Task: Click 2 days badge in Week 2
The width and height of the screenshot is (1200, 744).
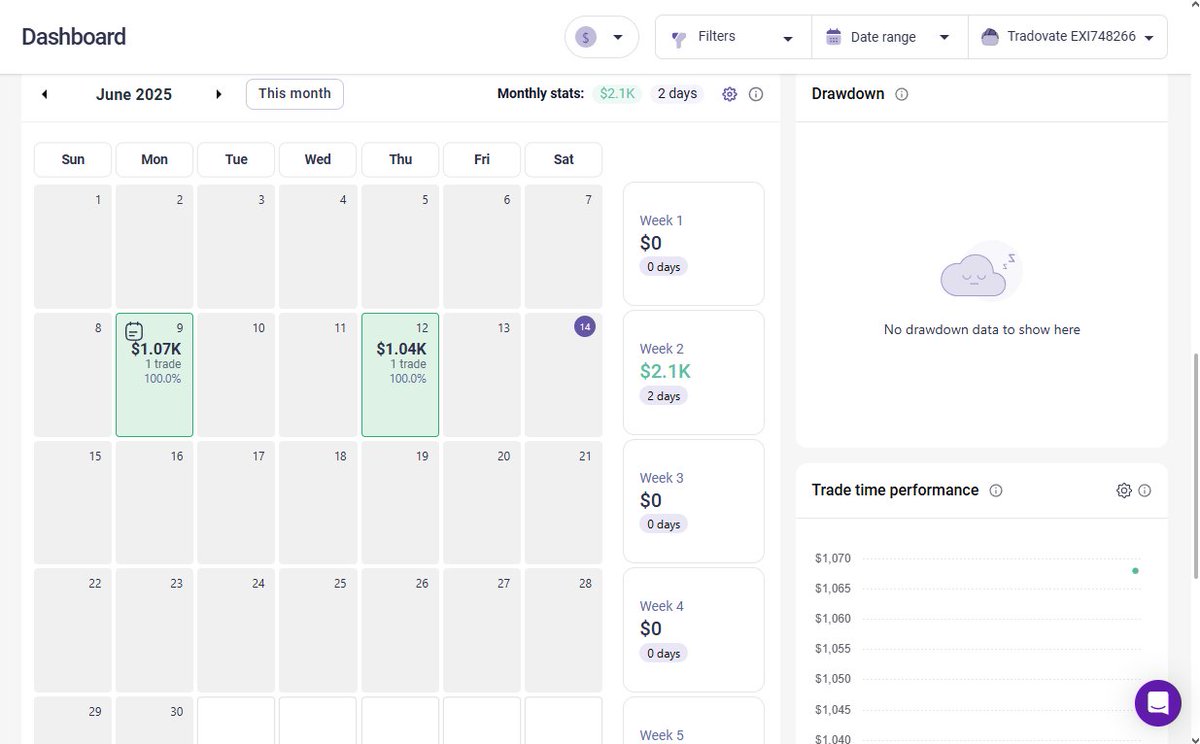Action: click(664, 396)
